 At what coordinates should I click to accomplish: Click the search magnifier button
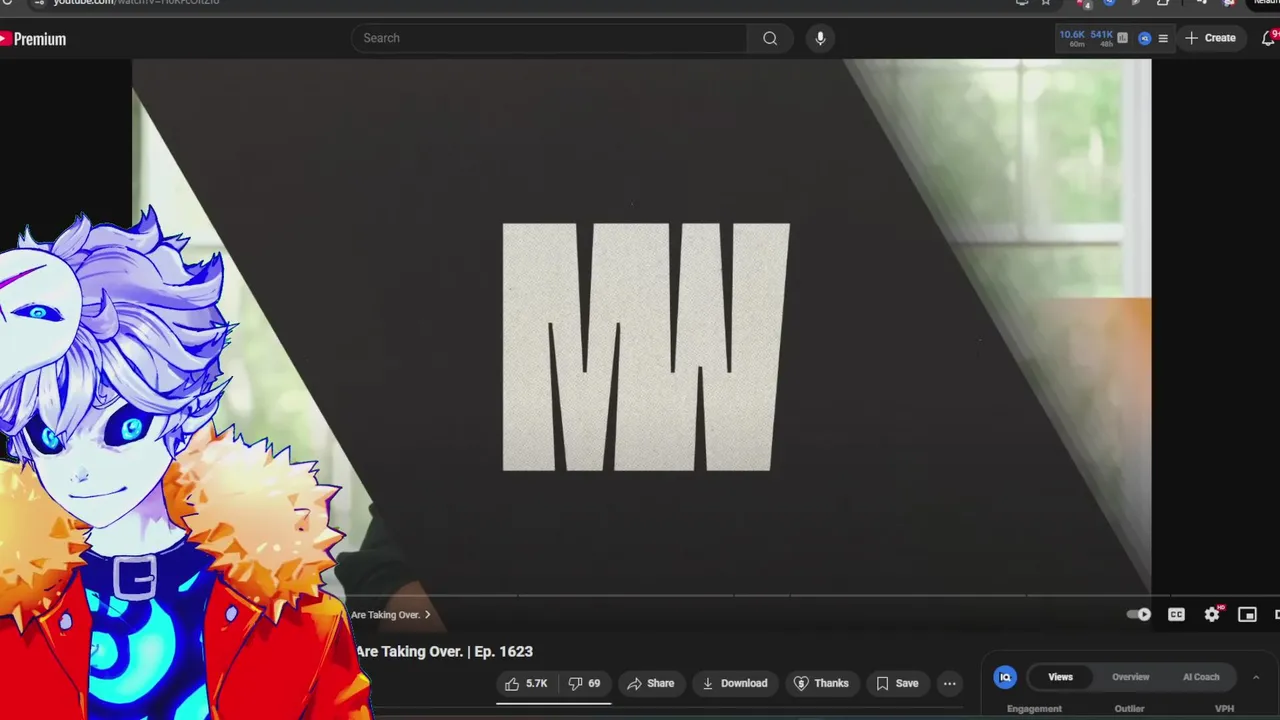coord(770,38)
